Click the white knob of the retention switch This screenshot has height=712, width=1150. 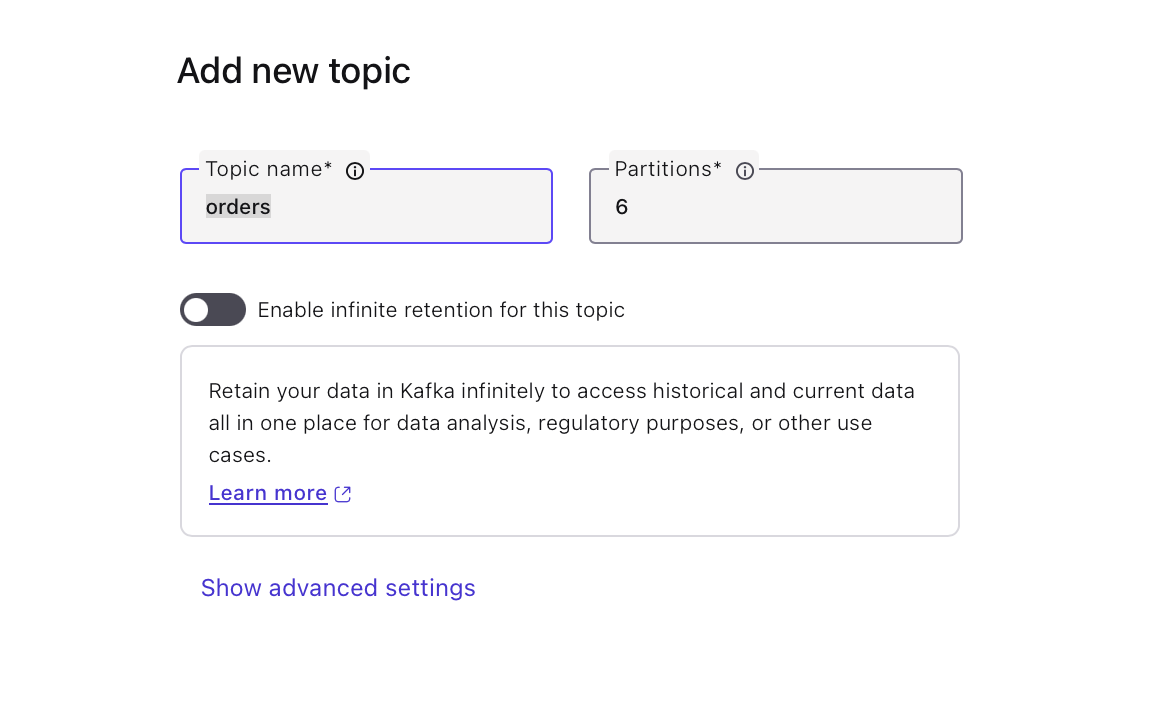197,310
